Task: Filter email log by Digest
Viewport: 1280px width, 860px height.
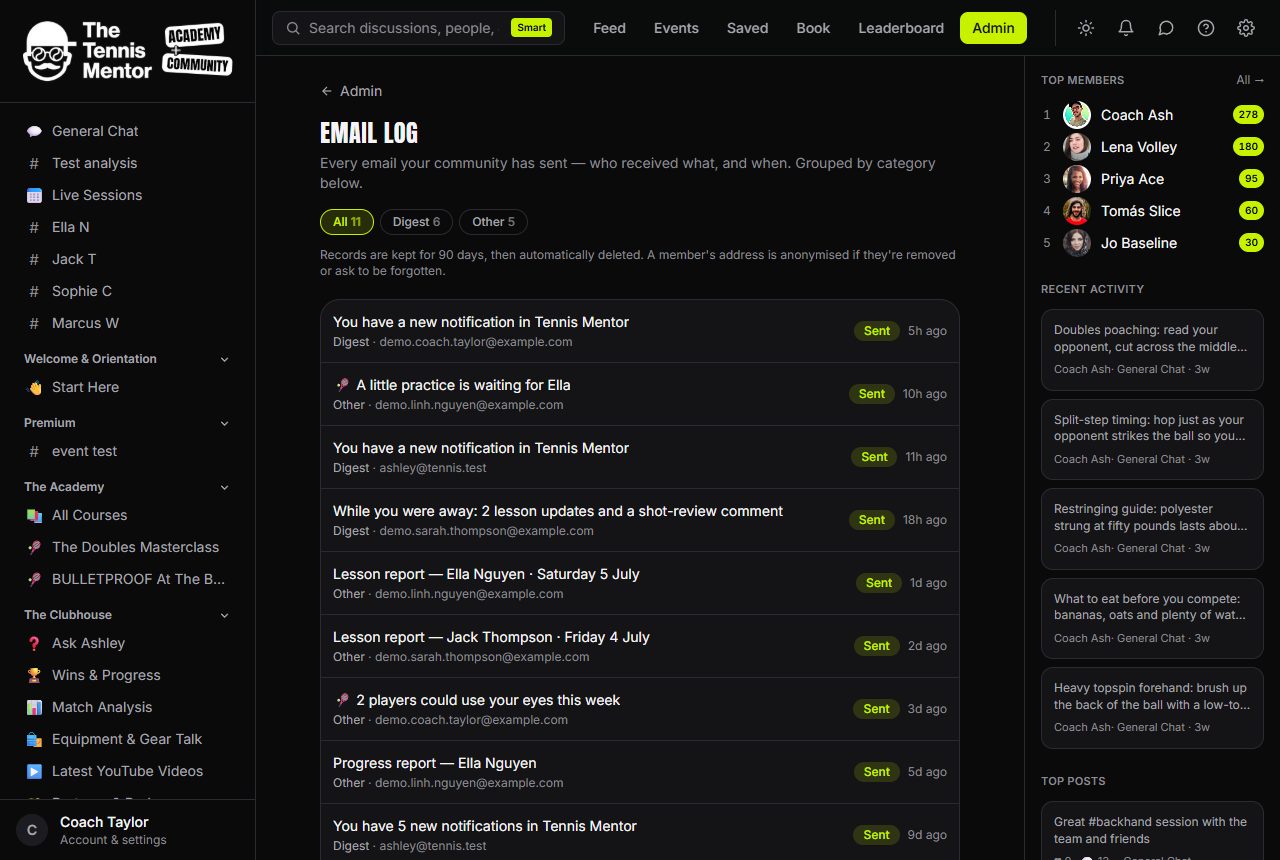Action: point(416,222)
